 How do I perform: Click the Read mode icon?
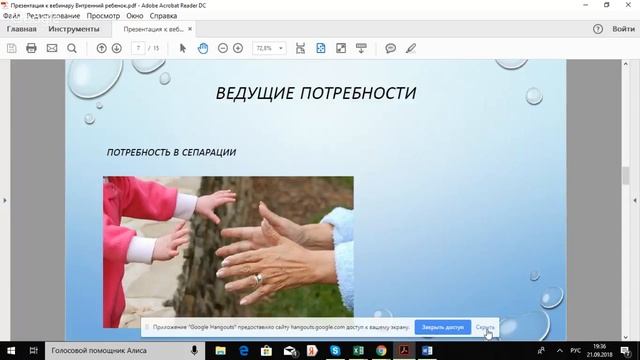pos(361,48)
